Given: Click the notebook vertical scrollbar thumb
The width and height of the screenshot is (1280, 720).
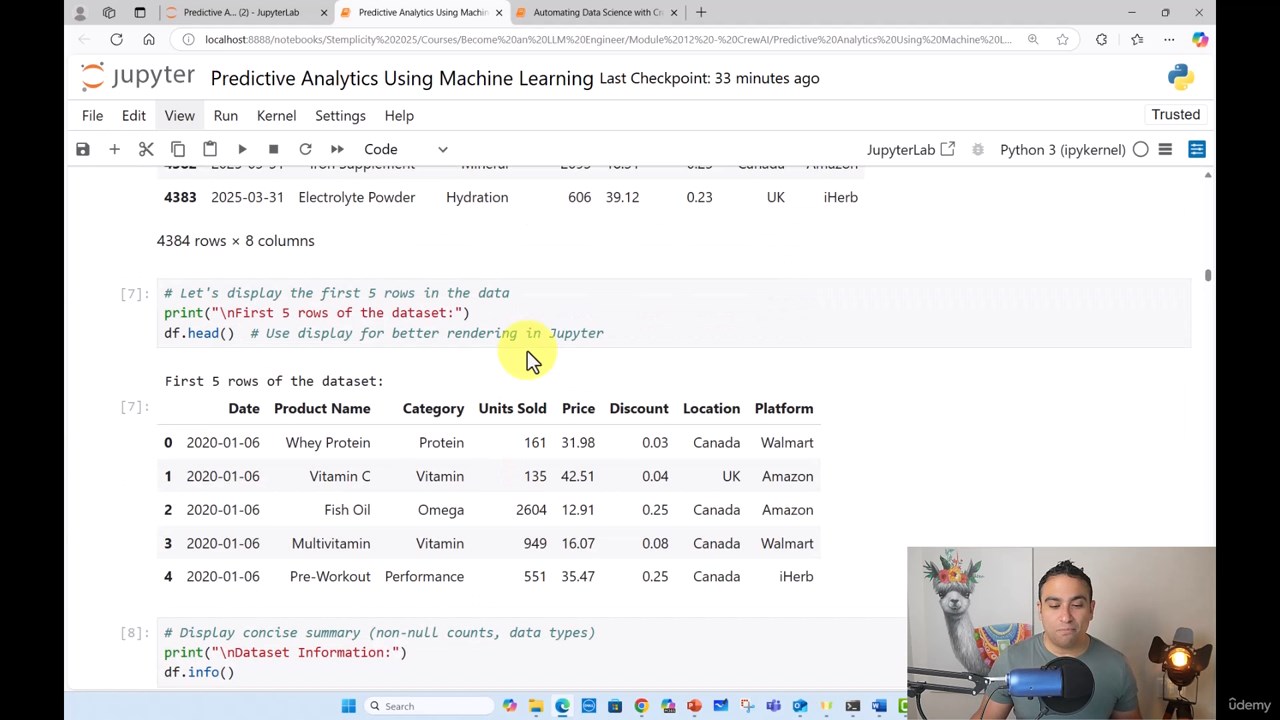Looking at the screenshot, I should [x=1208, y=275].
